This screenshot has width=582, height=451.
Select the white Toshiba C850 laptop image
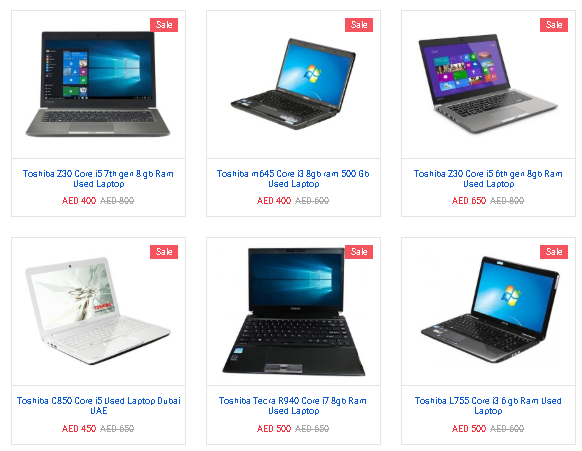coord(98,311)
